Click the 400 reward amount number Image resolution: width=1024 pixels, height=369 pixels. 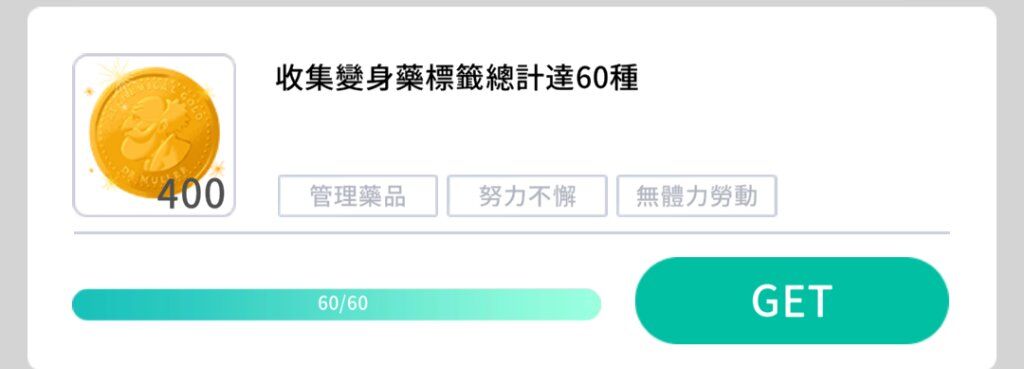coord(191,194)
